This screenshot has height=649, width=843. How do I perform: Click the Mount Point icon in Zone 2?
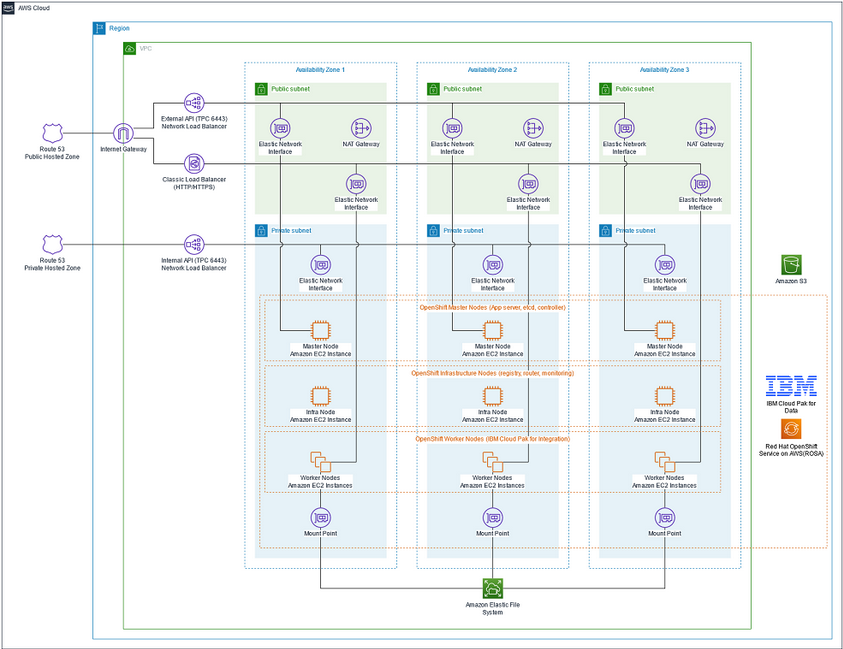[x=492, y=518]
